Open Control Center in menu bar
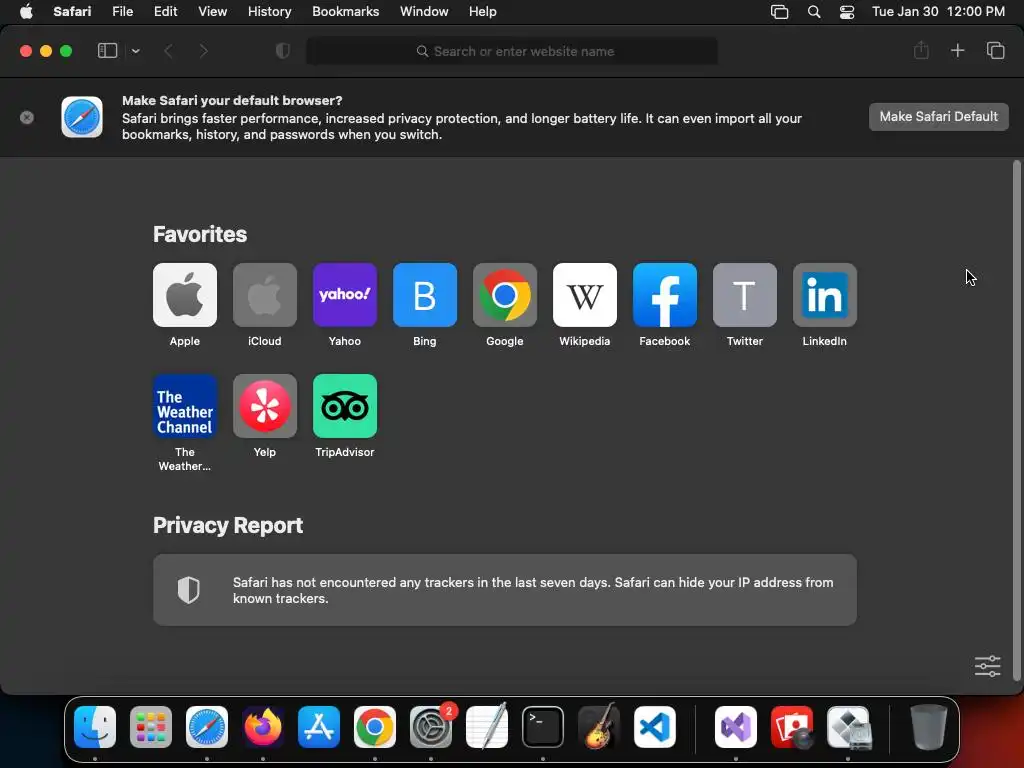The width and height of the screenshot is (1024, 768). [x=847, y=12]
